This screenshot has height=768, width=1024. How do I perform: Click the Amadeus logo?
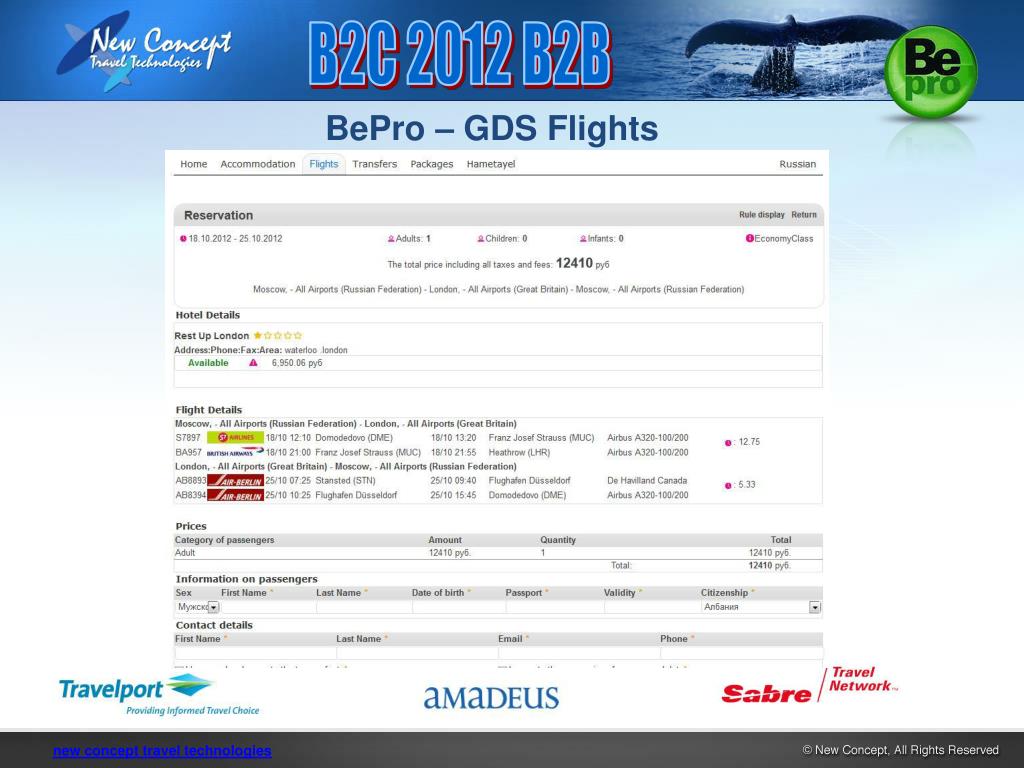click(491, 697)
